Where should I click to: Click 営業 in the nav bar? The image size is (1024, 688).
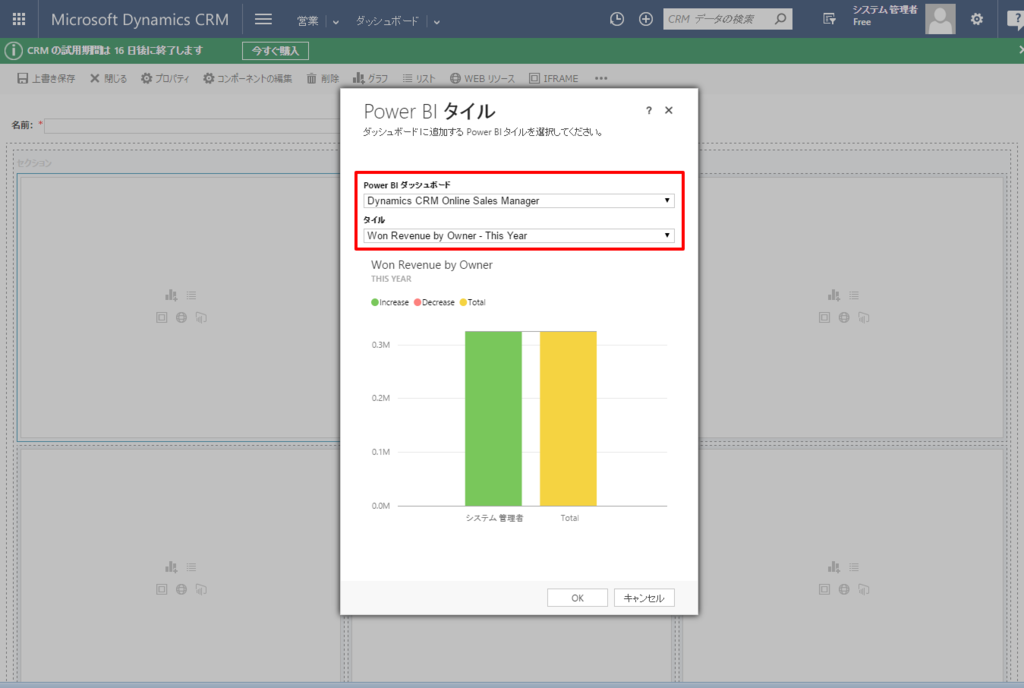click(308, 21)
